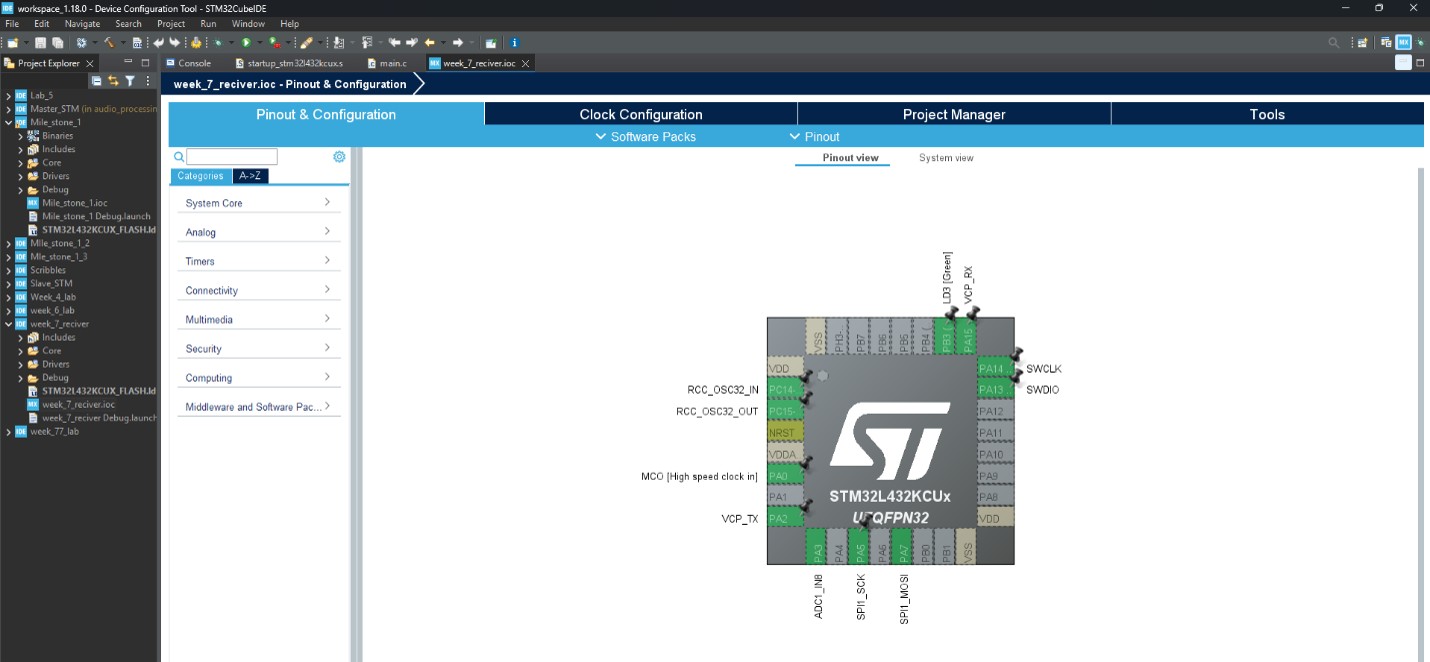Open the Pinout dropdown menu
This screenshot has height=662, width=1430.
point(814,137)
